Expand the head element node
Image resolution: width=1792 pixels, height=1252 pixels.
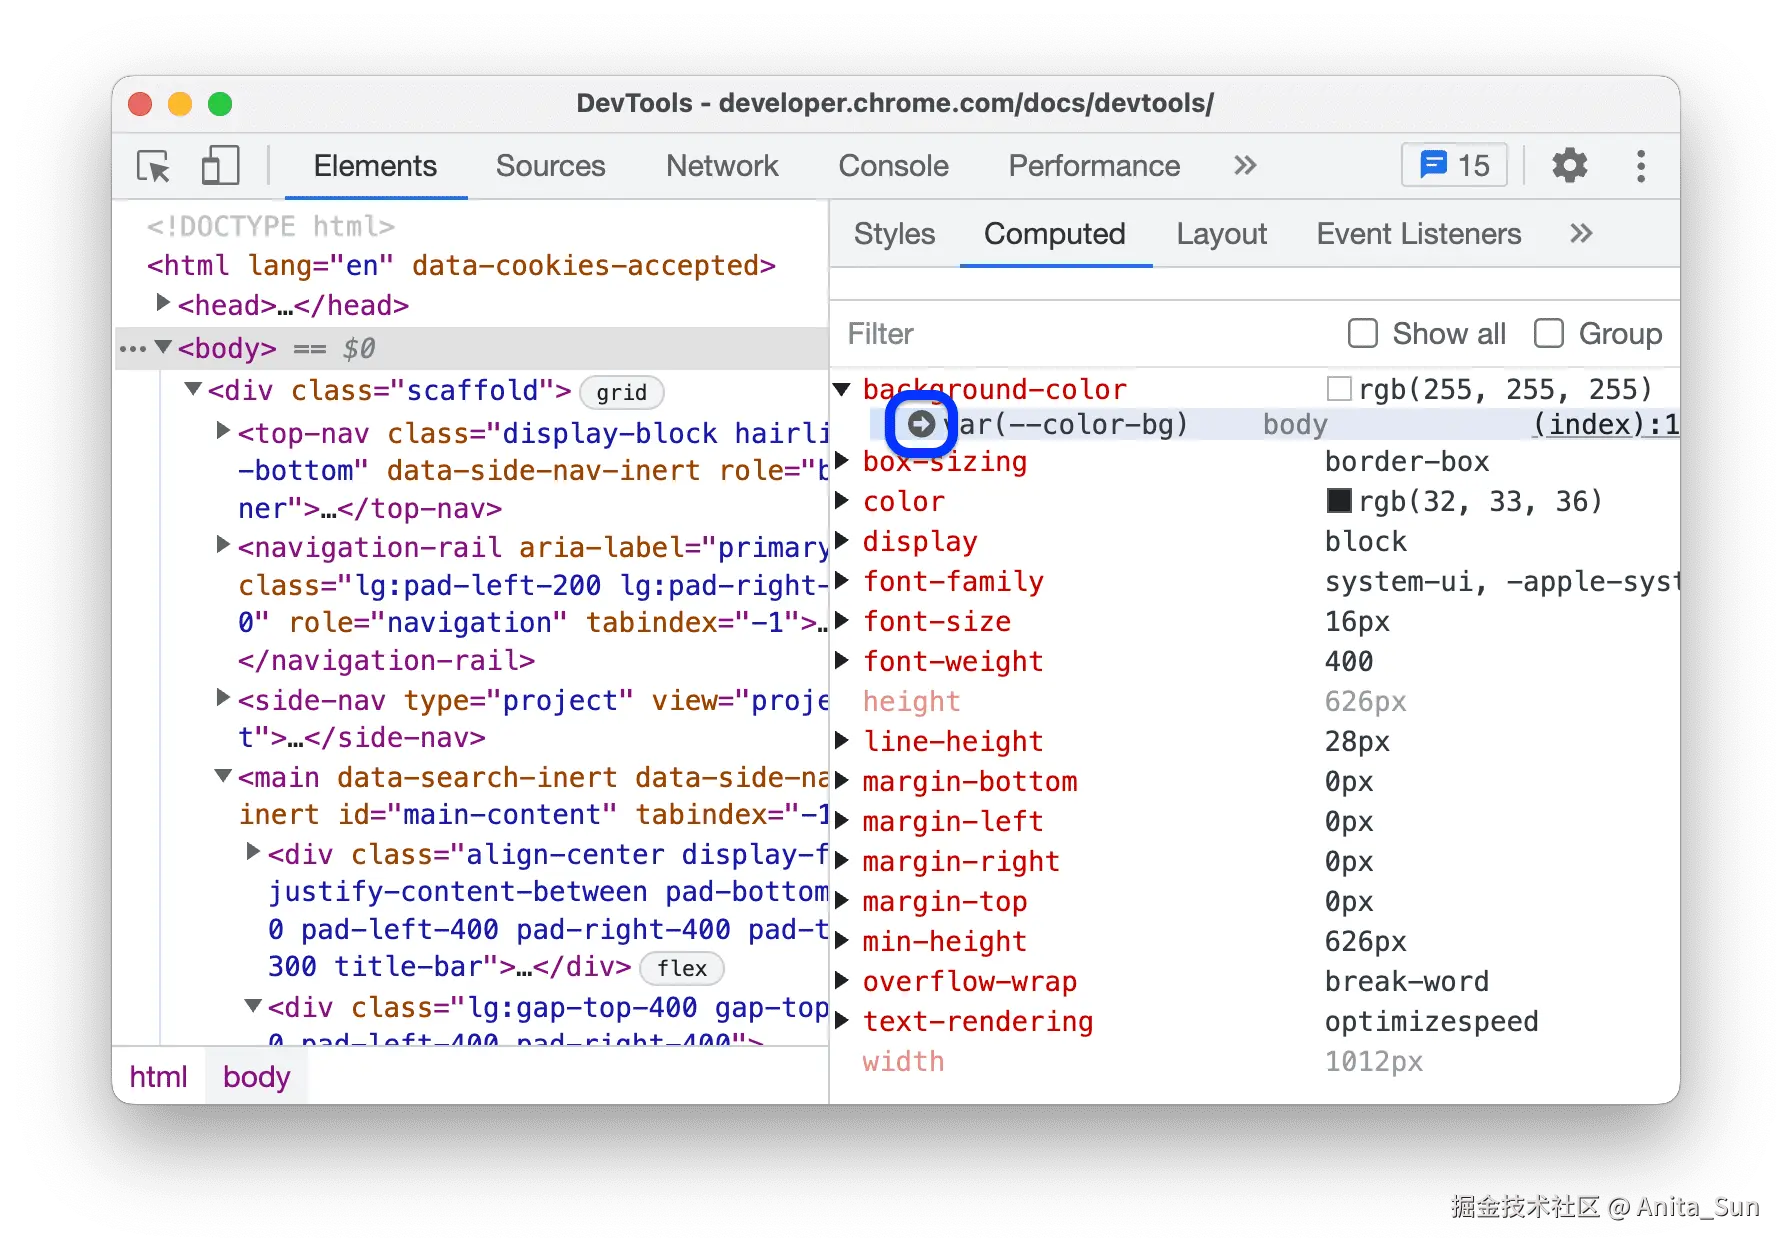pyautogui.click(x=163, y=303)
